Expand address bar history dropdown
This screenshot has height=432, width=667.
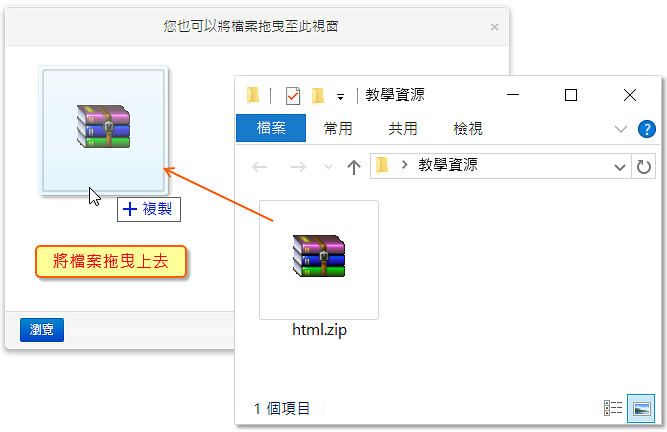point(620,167)
